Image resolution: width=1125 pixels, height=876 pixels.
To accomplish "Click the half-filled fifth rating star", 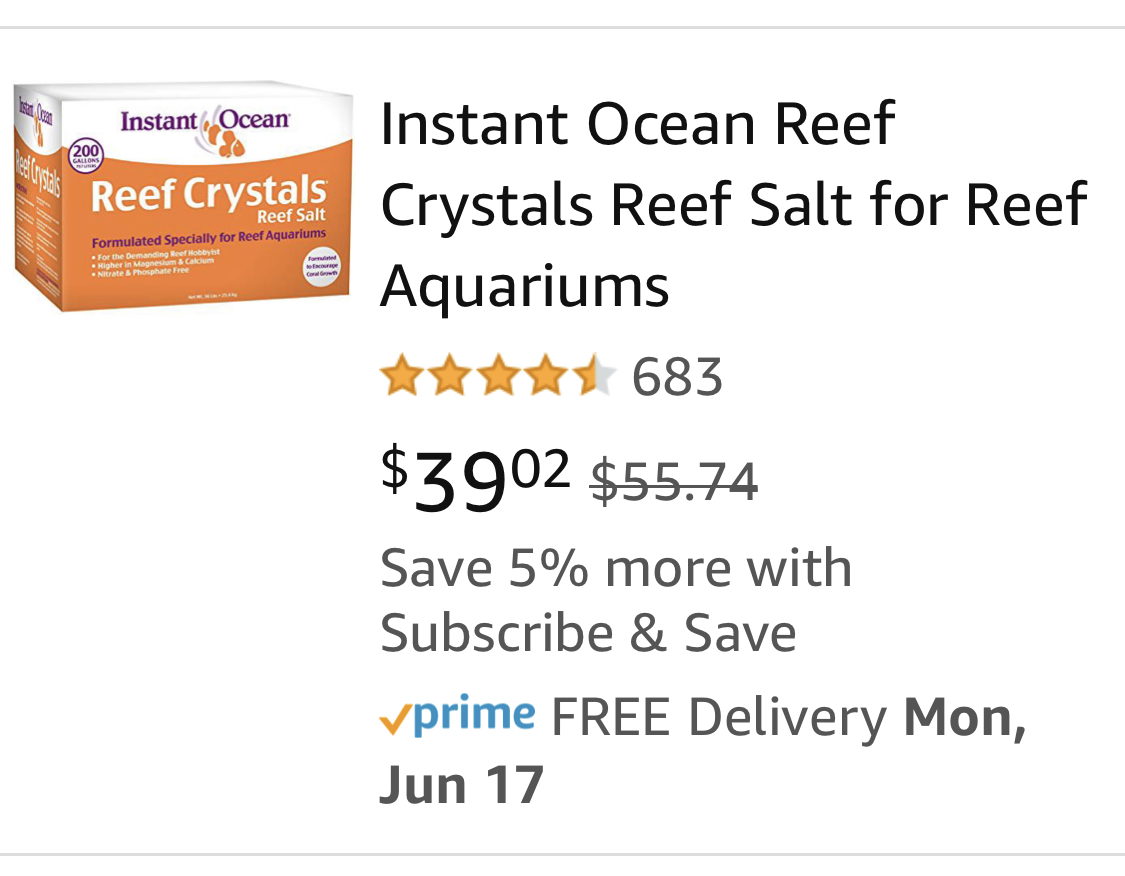I will [x=596, y=377].
